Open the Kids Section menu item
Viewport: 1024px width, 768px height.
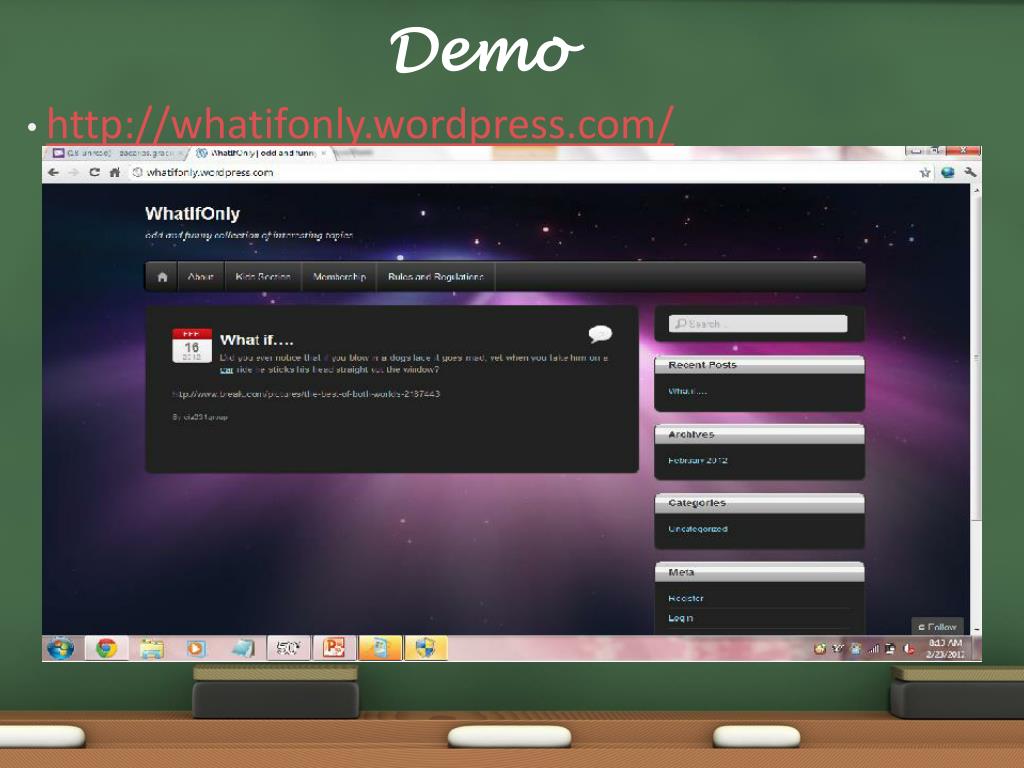tap(263, 277)
